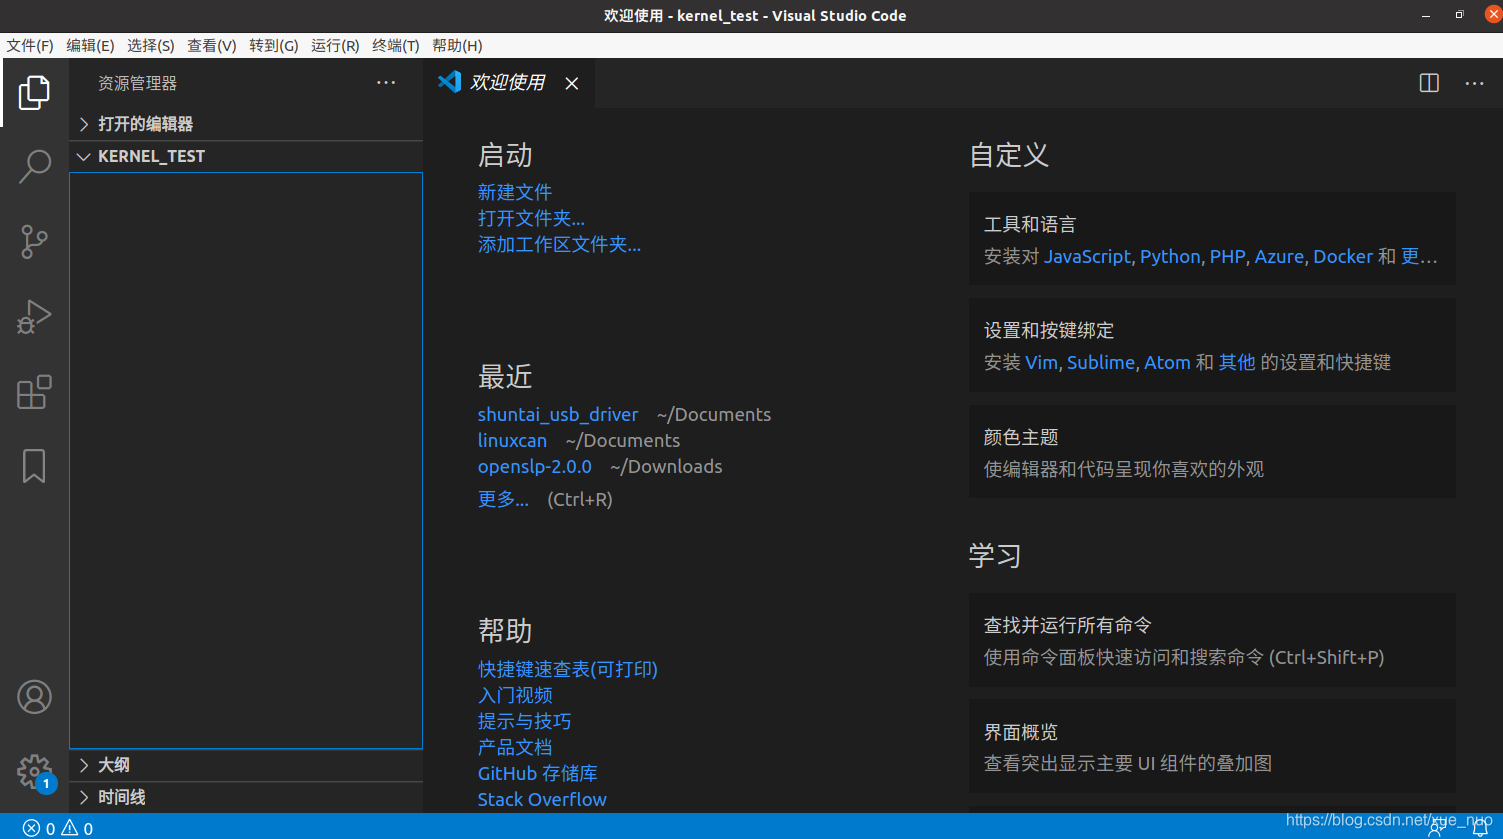The width and height of the screenshot is (1503, 839).
Task: Click the 添加工作区文件夹... link
Action: [559, 244]
